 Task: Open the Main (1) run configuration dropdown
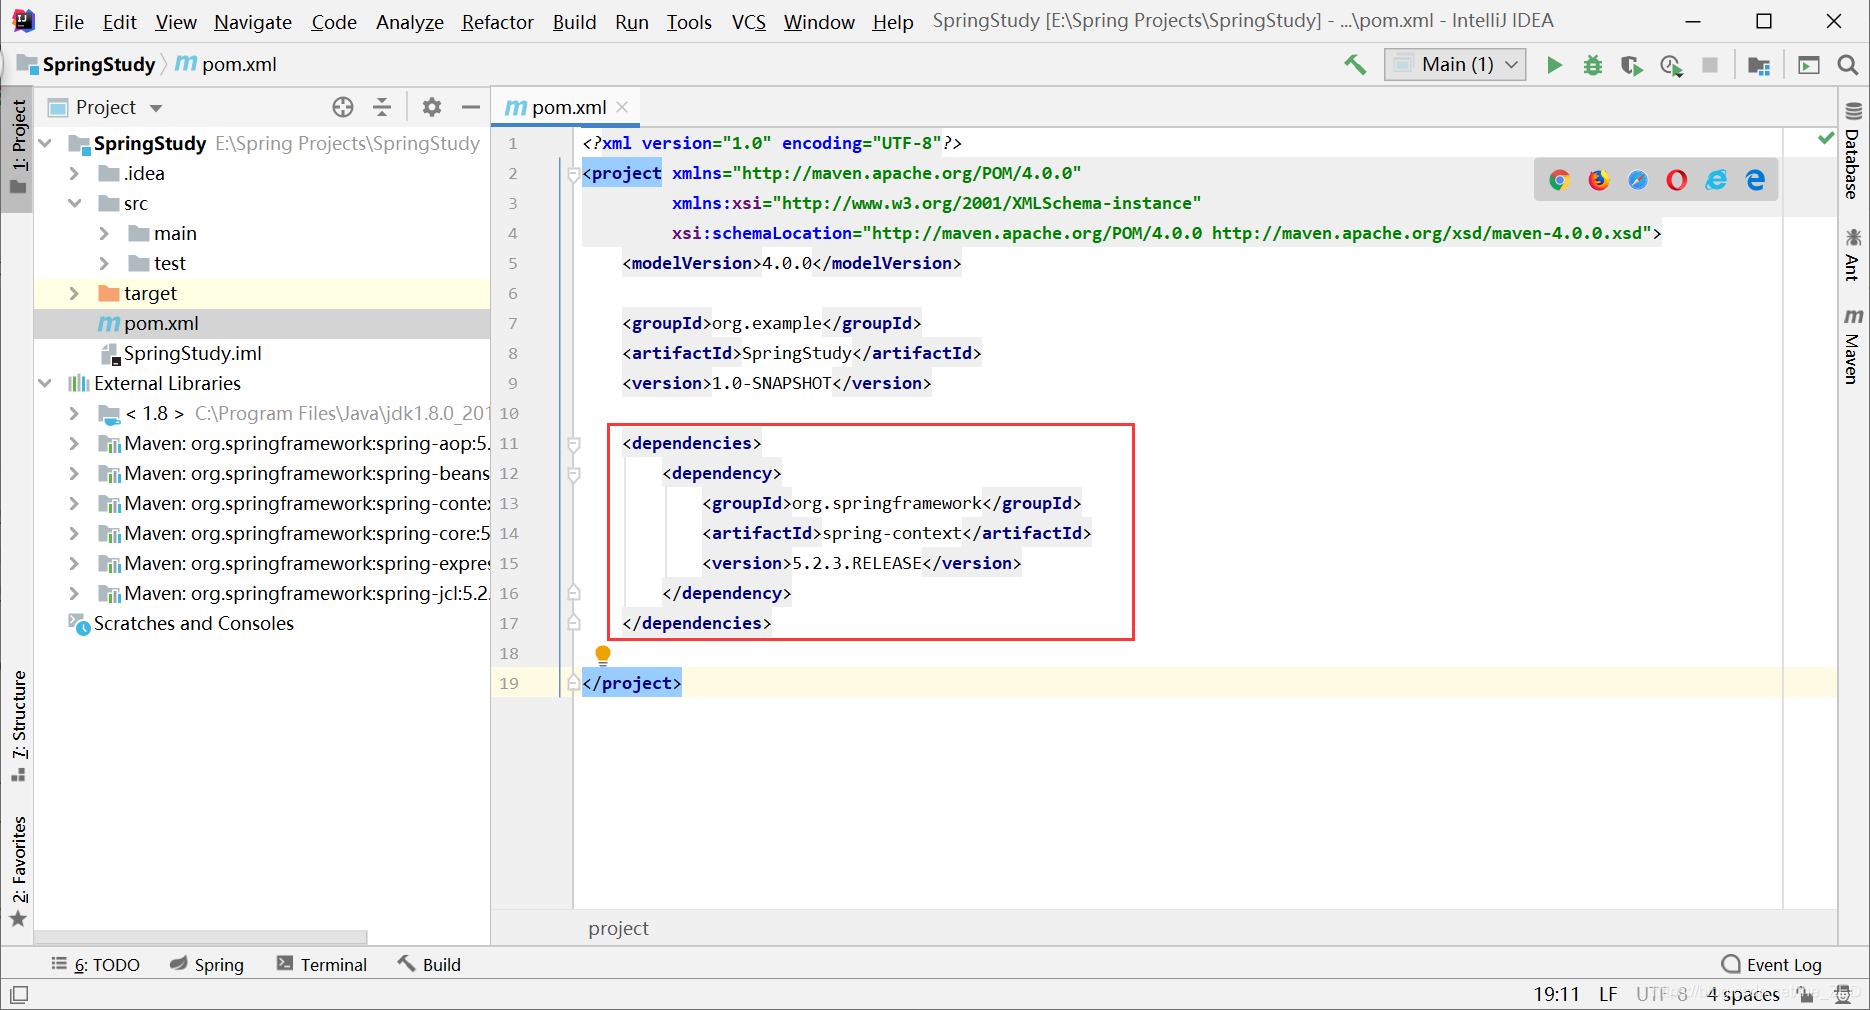tap(1455, 65)
